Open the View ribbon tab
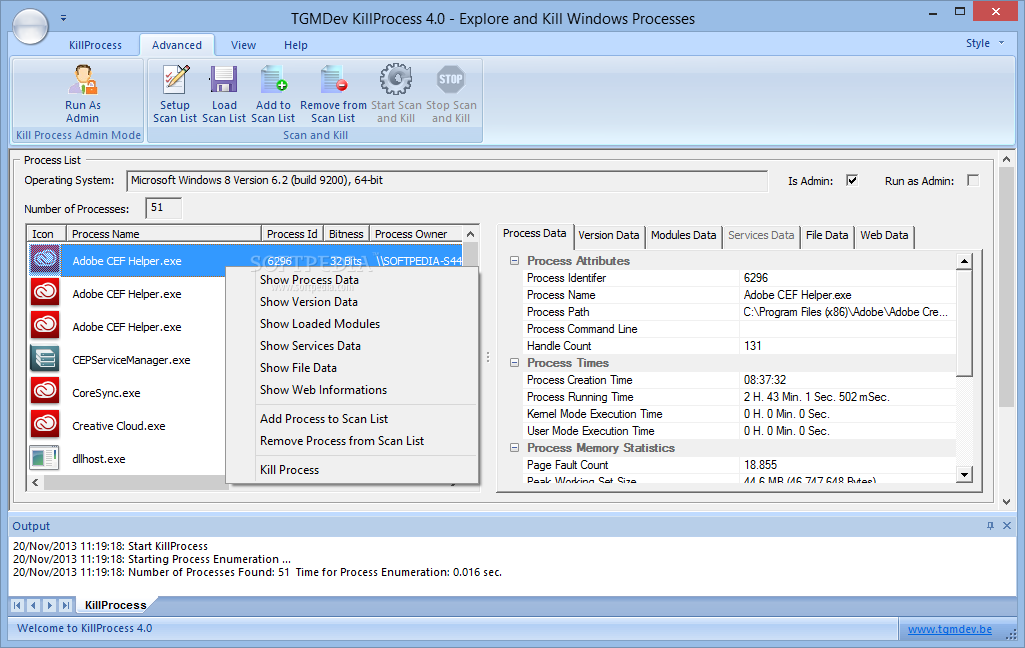Image resolution: width=1025 pixels, height=648 pixels. (x=243, y=45)
